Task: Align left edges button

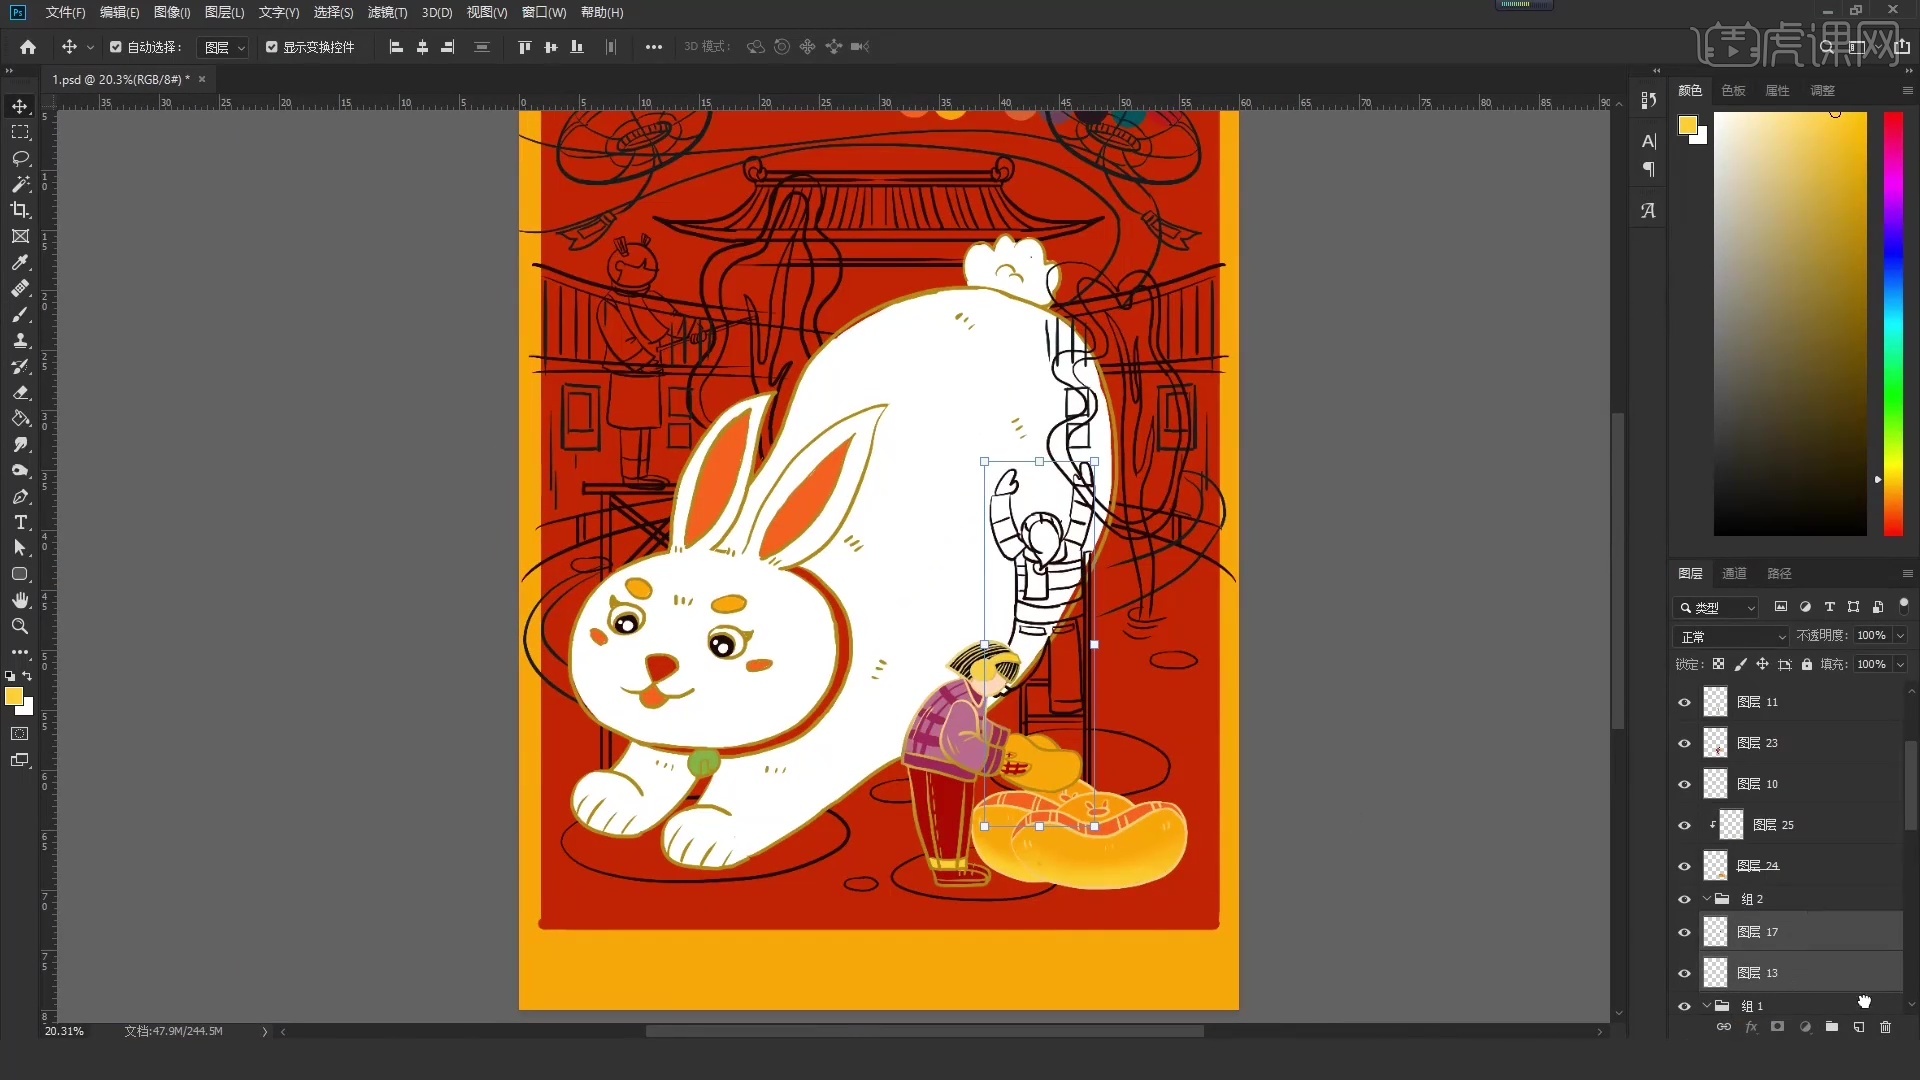Action: click(x=396, y=47)
